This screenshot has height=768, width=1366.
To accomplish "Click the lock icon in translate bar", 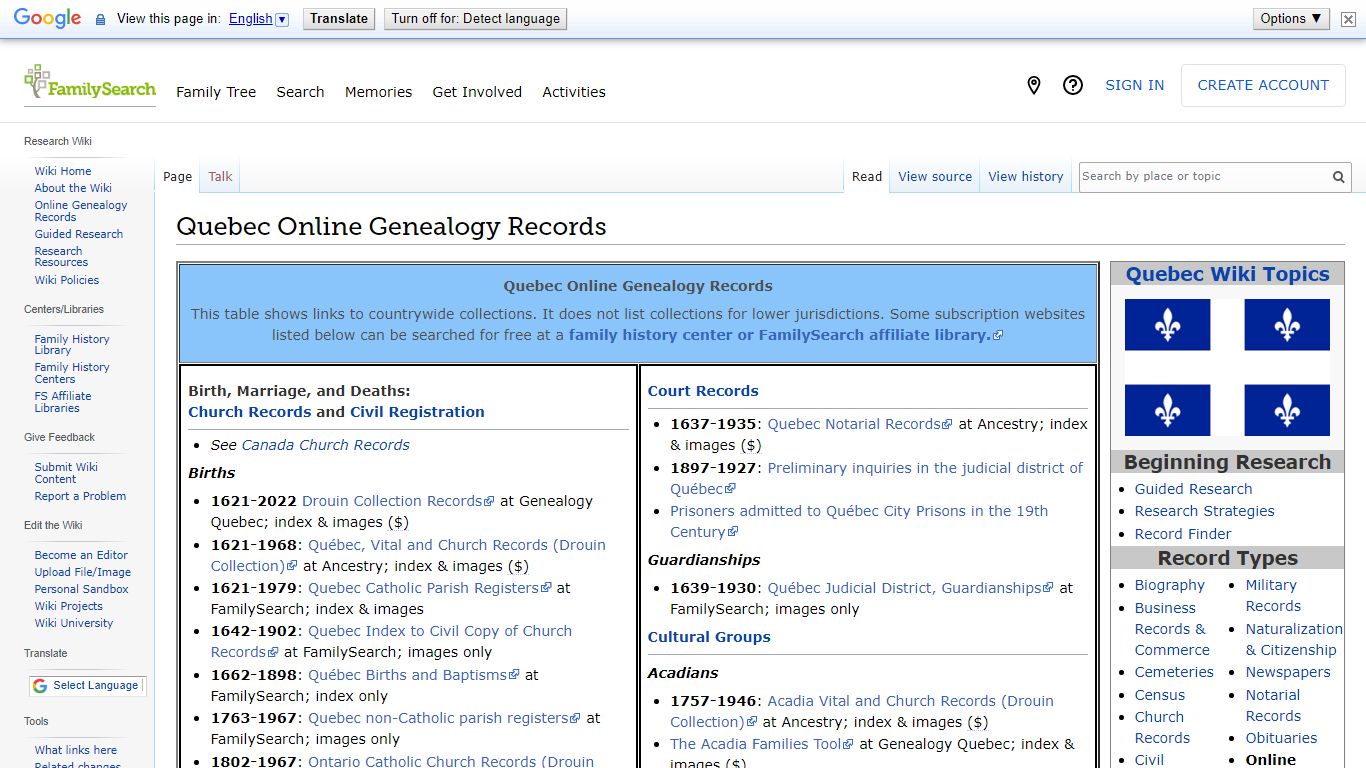I will coord(100,19).
